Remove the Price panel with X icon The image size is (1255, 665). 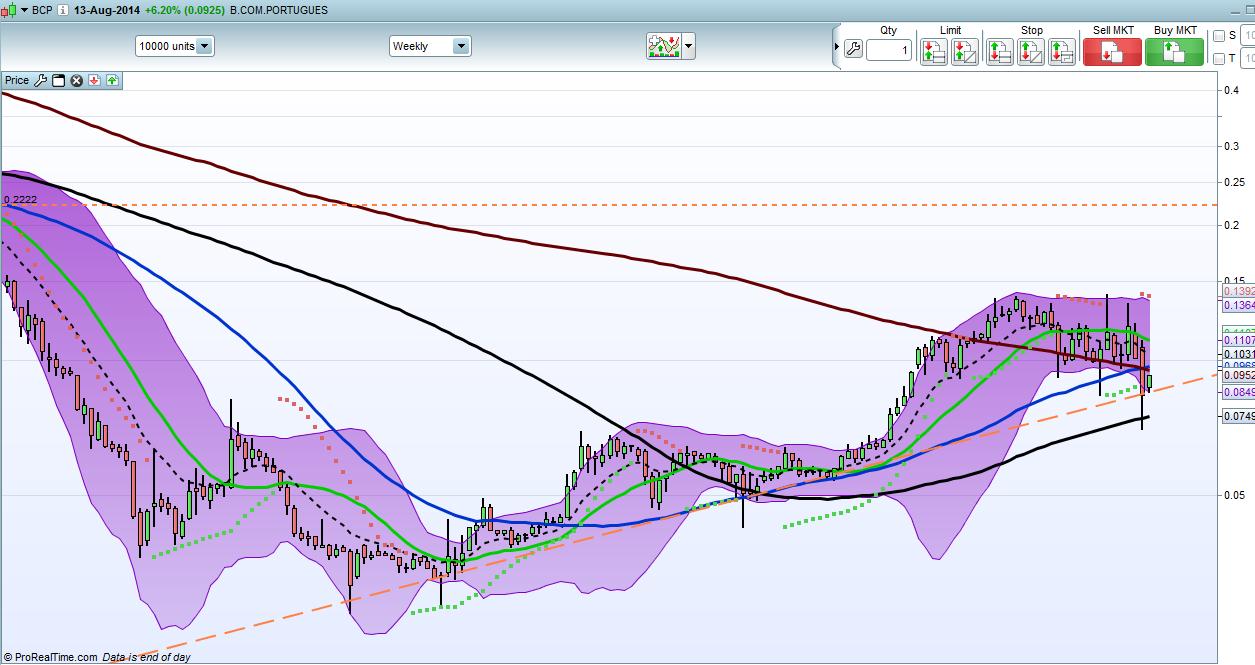[76, 80]
